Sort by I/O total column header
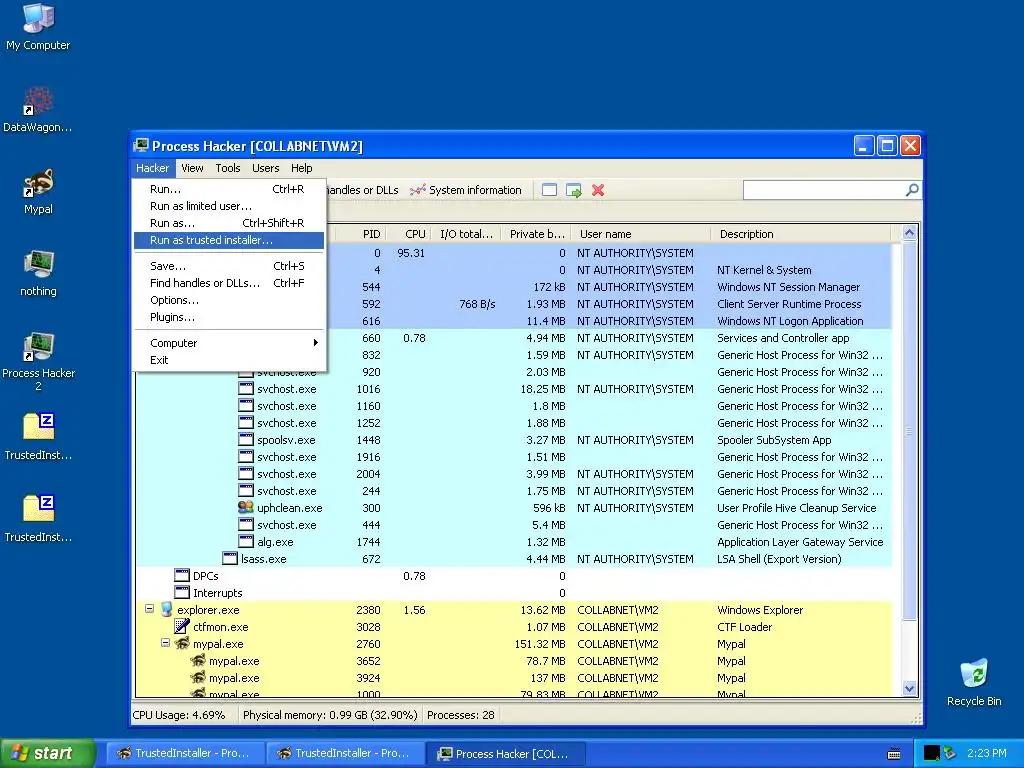The width and height of the screenshot is (1024, 768). tap(466, 234)
